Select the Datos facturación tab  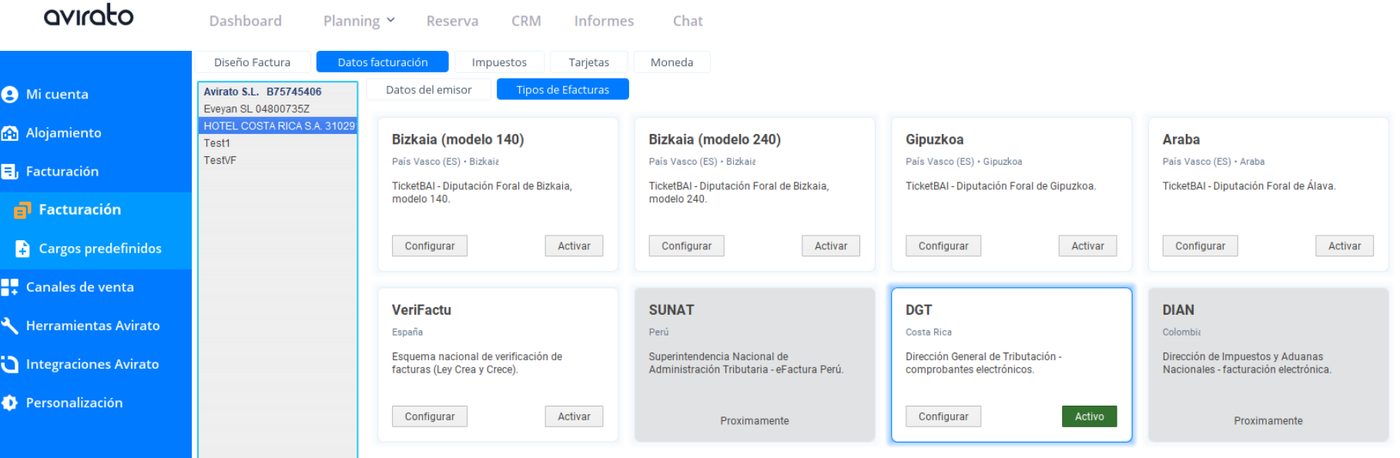382,62
